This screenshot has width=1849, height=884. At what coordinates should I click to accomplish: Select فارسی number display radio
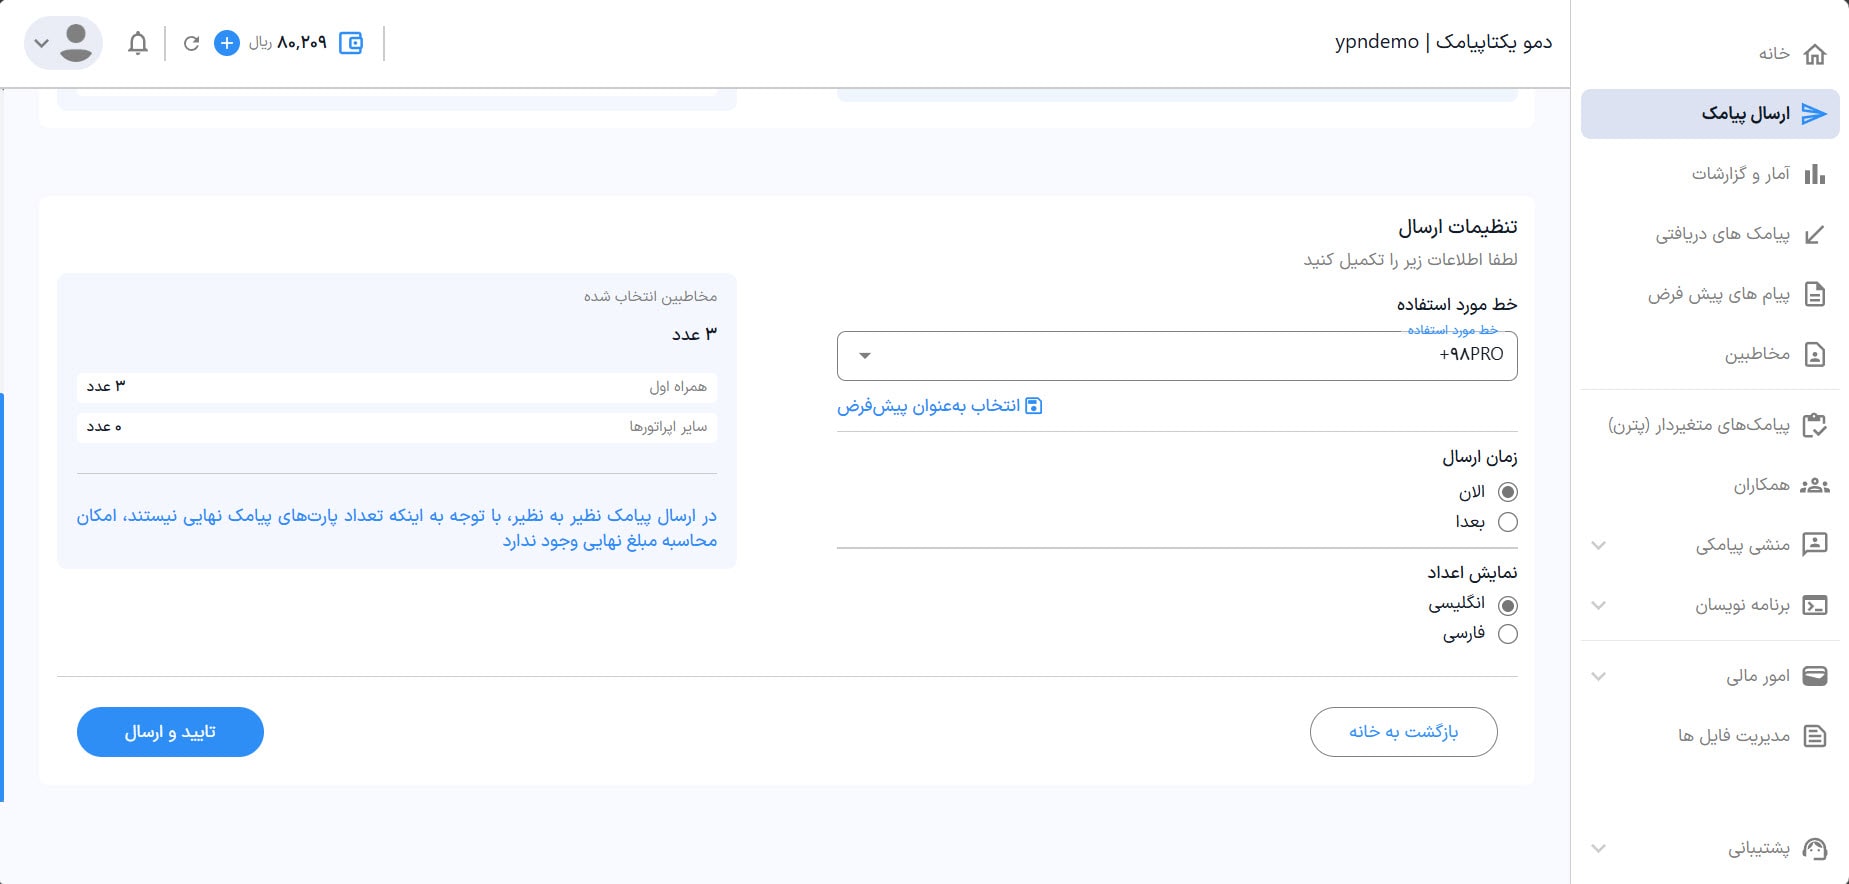click(x=1507, y=634)
